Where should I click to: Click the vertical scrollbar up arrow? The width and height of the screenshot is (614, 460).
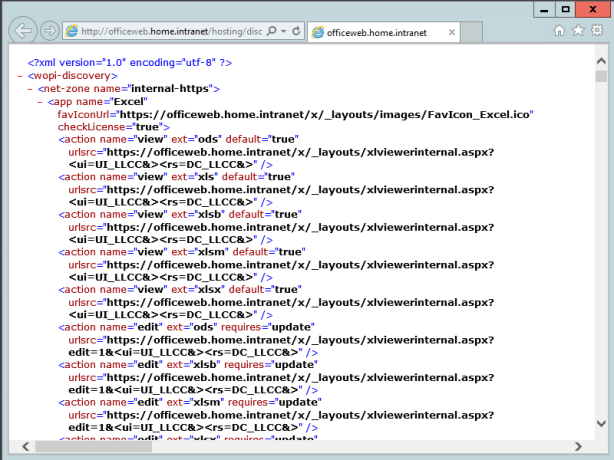pos(600,62)
